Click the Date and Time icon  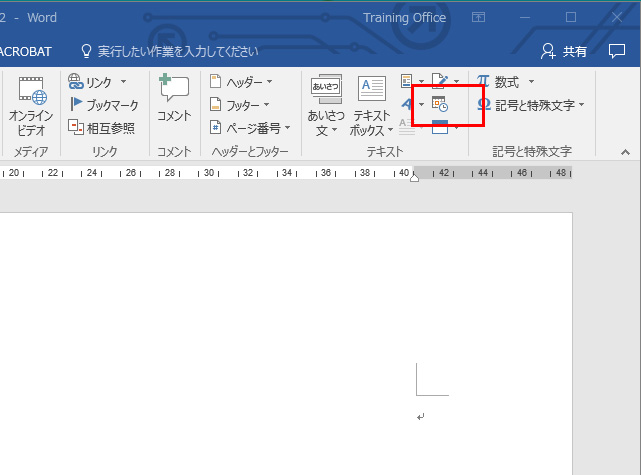(441, 104)
